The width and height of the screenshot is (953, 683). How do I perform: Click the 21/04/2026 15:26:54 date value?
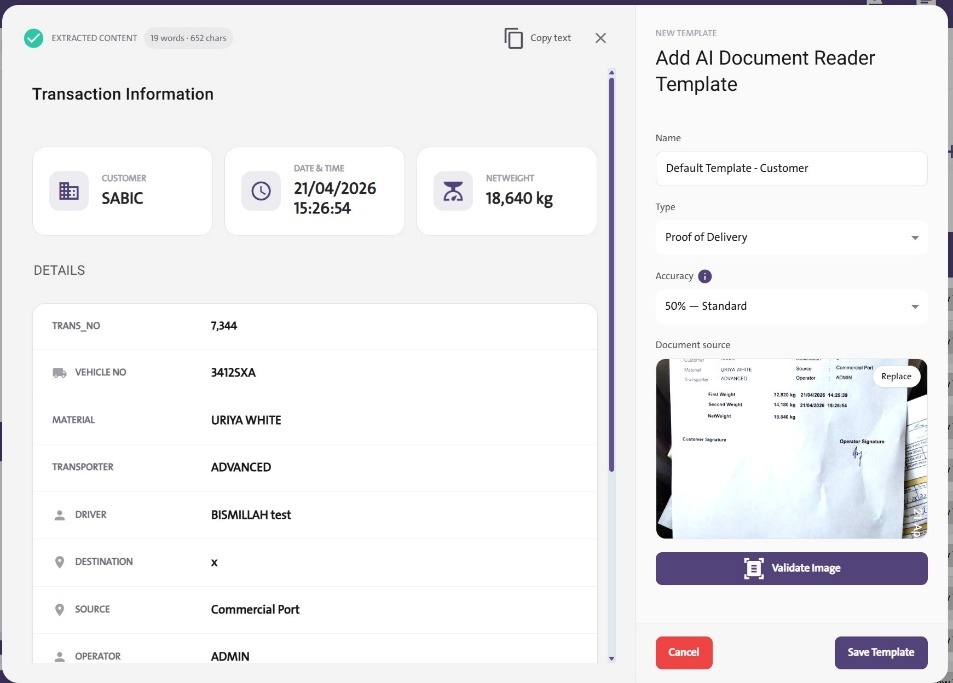pyautogui.click(x=335, y=198)
